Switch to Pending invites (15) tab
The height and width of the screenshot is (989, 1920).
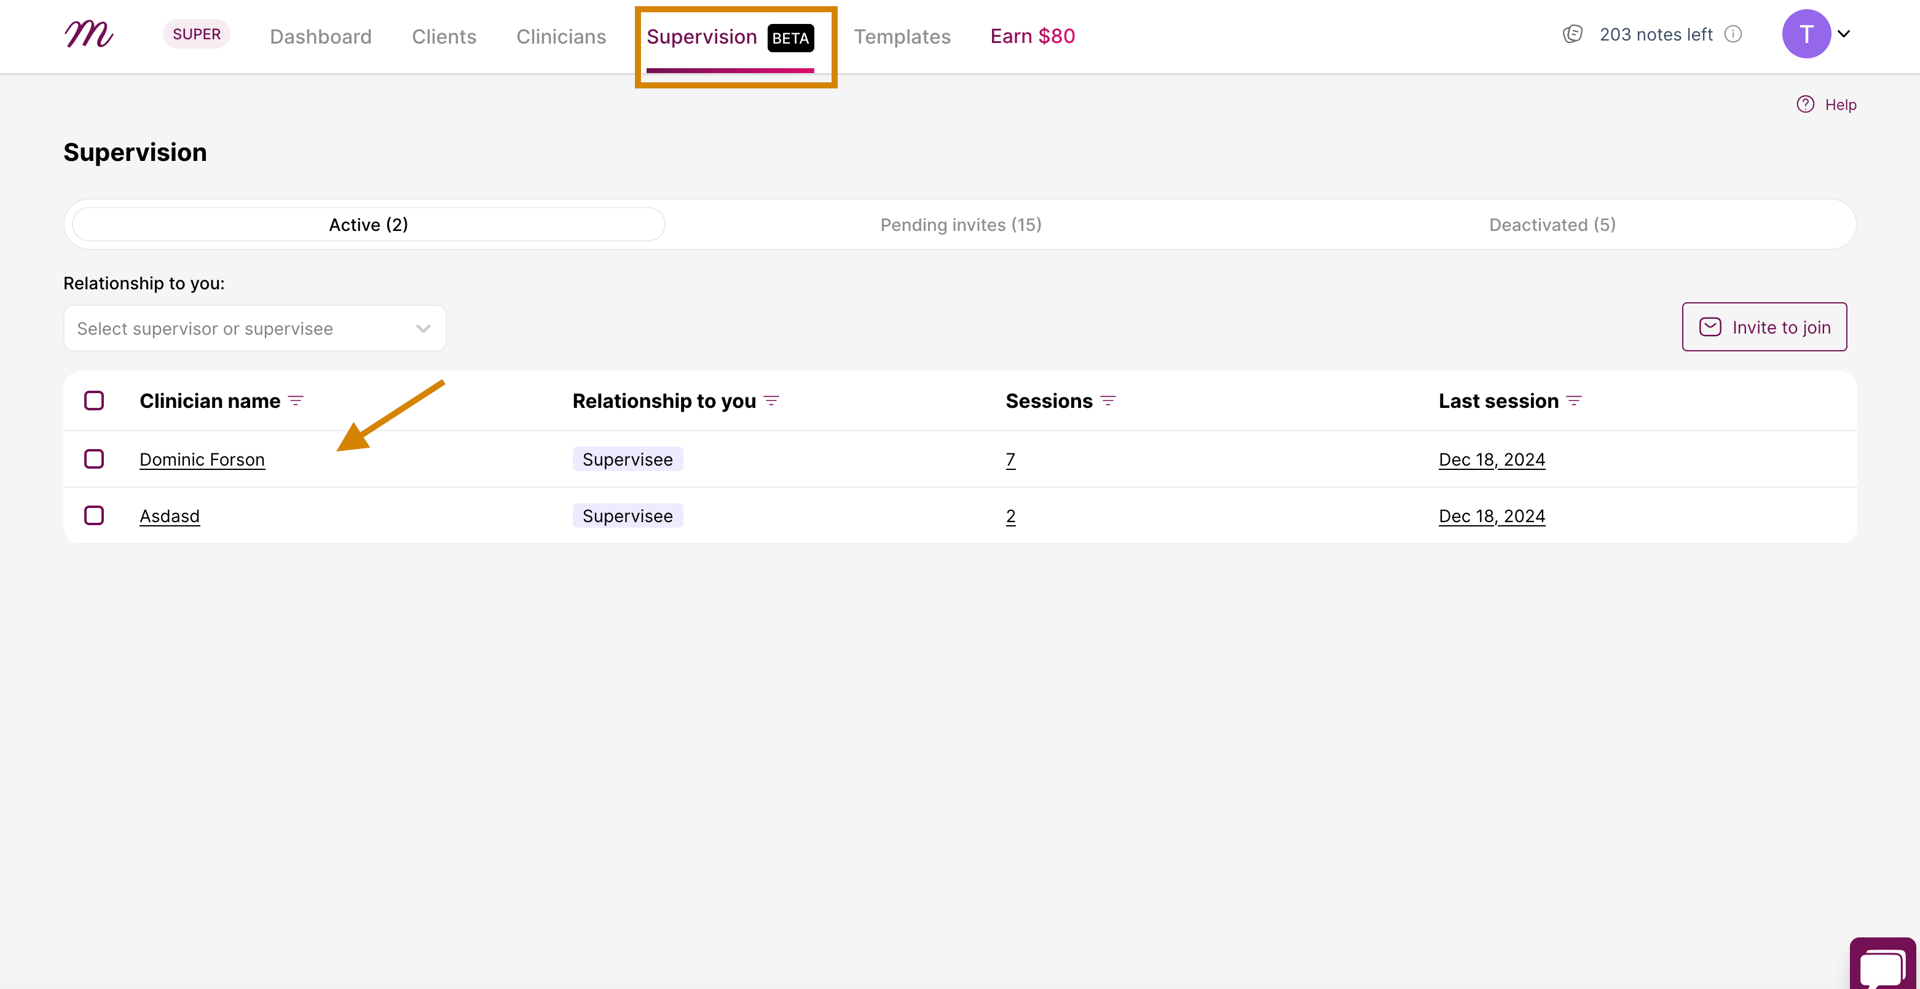pyautogui.click(x=961, y=225)
